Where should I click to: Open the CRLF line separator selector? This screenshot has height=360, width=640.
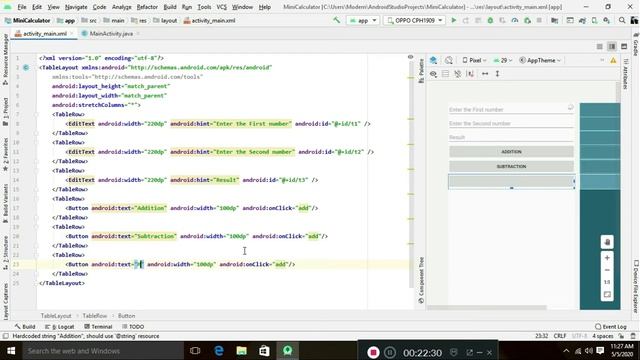click(x=560, y=336)
